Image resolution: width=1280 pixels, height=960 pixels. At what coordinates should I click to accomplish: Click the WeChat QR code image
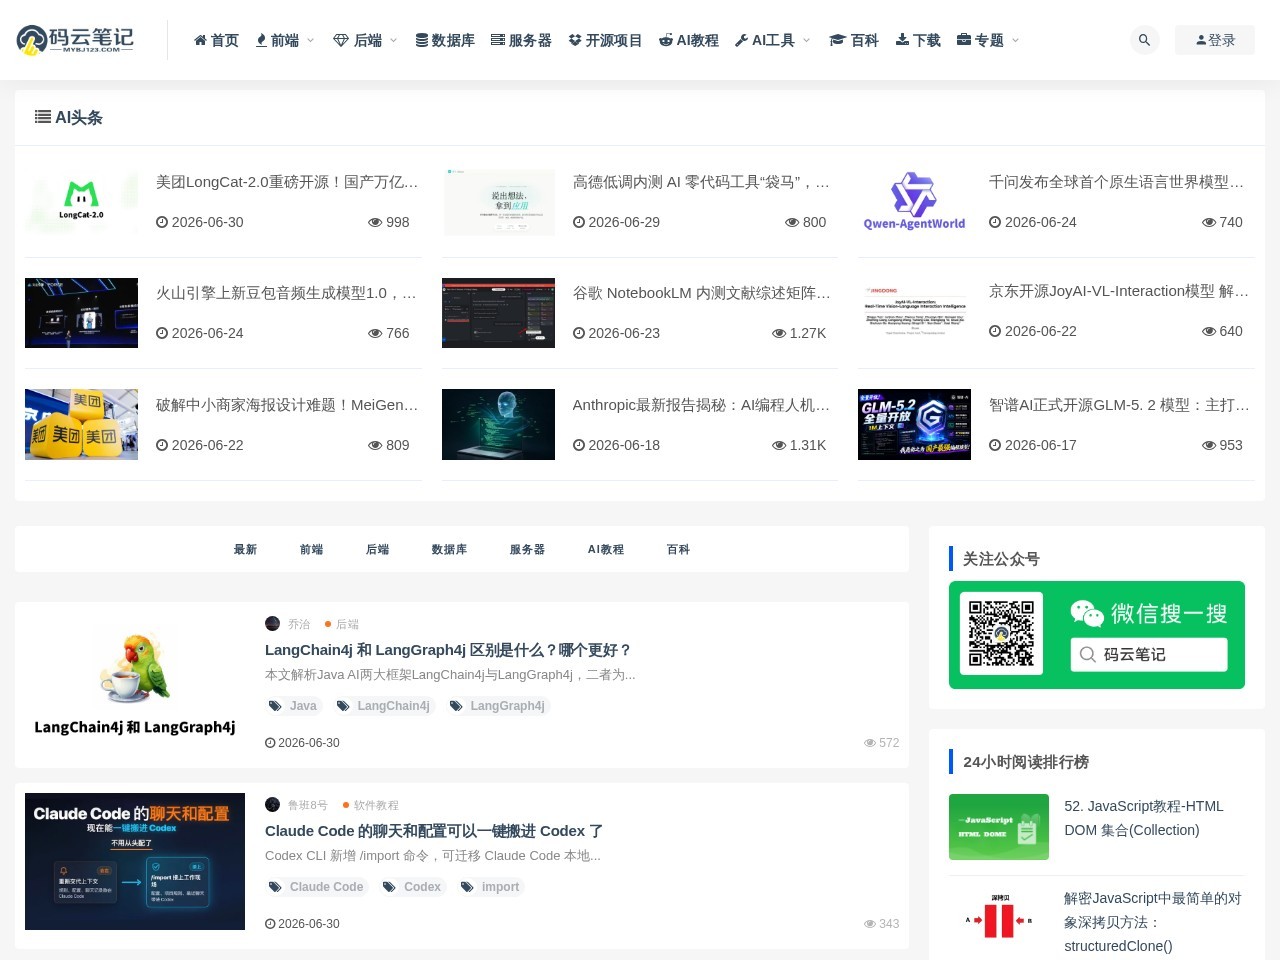(1001, 634)
